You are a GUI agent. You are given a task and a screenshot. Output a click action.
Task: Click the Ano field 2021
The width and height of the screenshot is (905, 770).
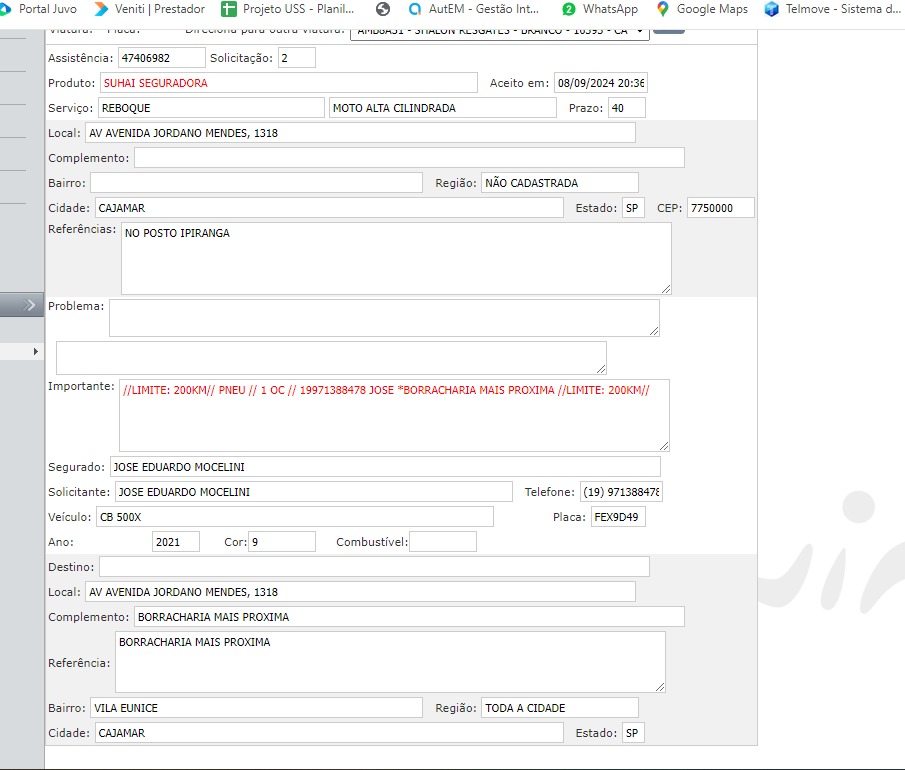point(176,542)
